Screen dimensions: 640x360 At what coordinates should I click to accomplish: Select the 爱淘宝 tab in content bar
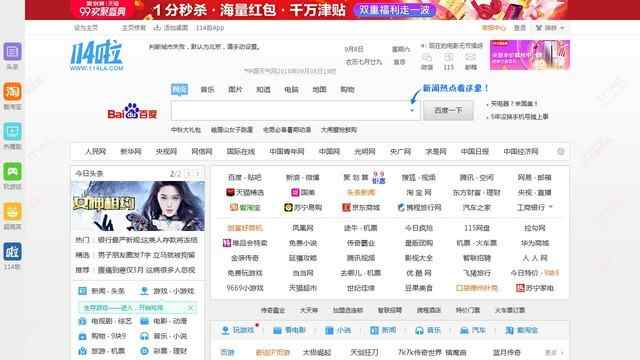pos(522,330)
